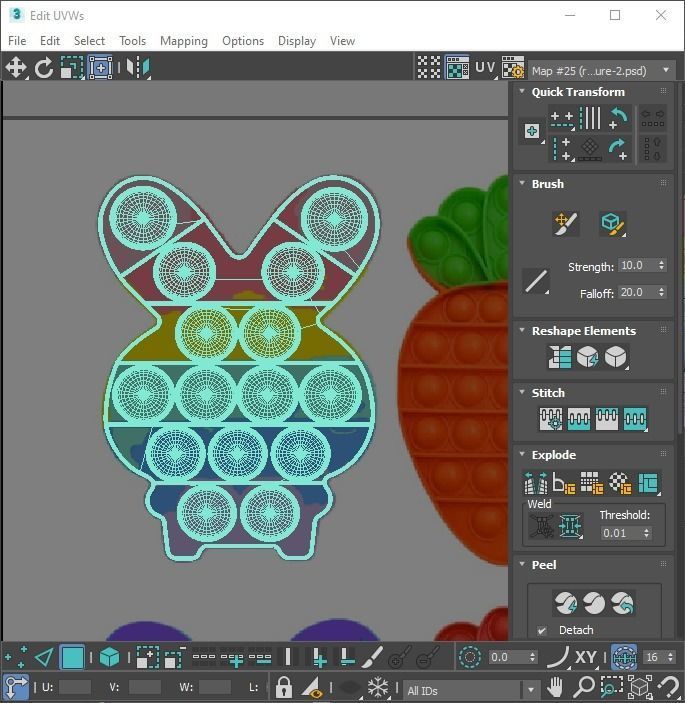Open the Mapping menu

coord(184,41)
